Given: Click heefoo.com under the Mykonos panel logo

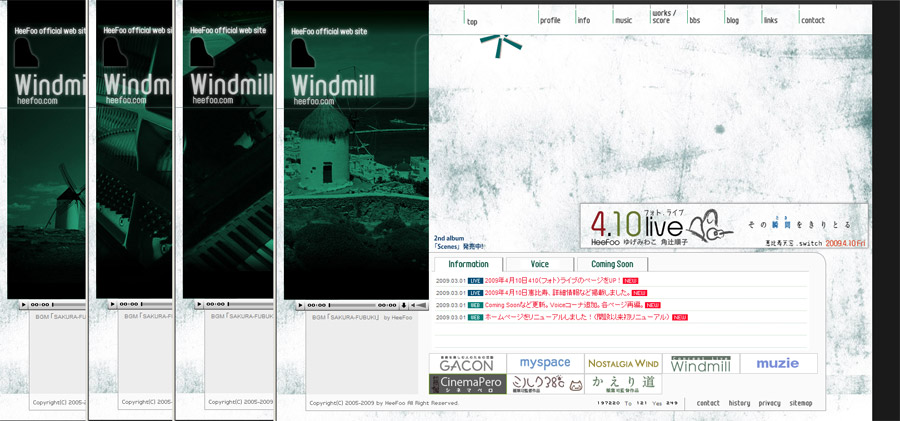Looking at the screenshot, I should click(x=313, y=102).
